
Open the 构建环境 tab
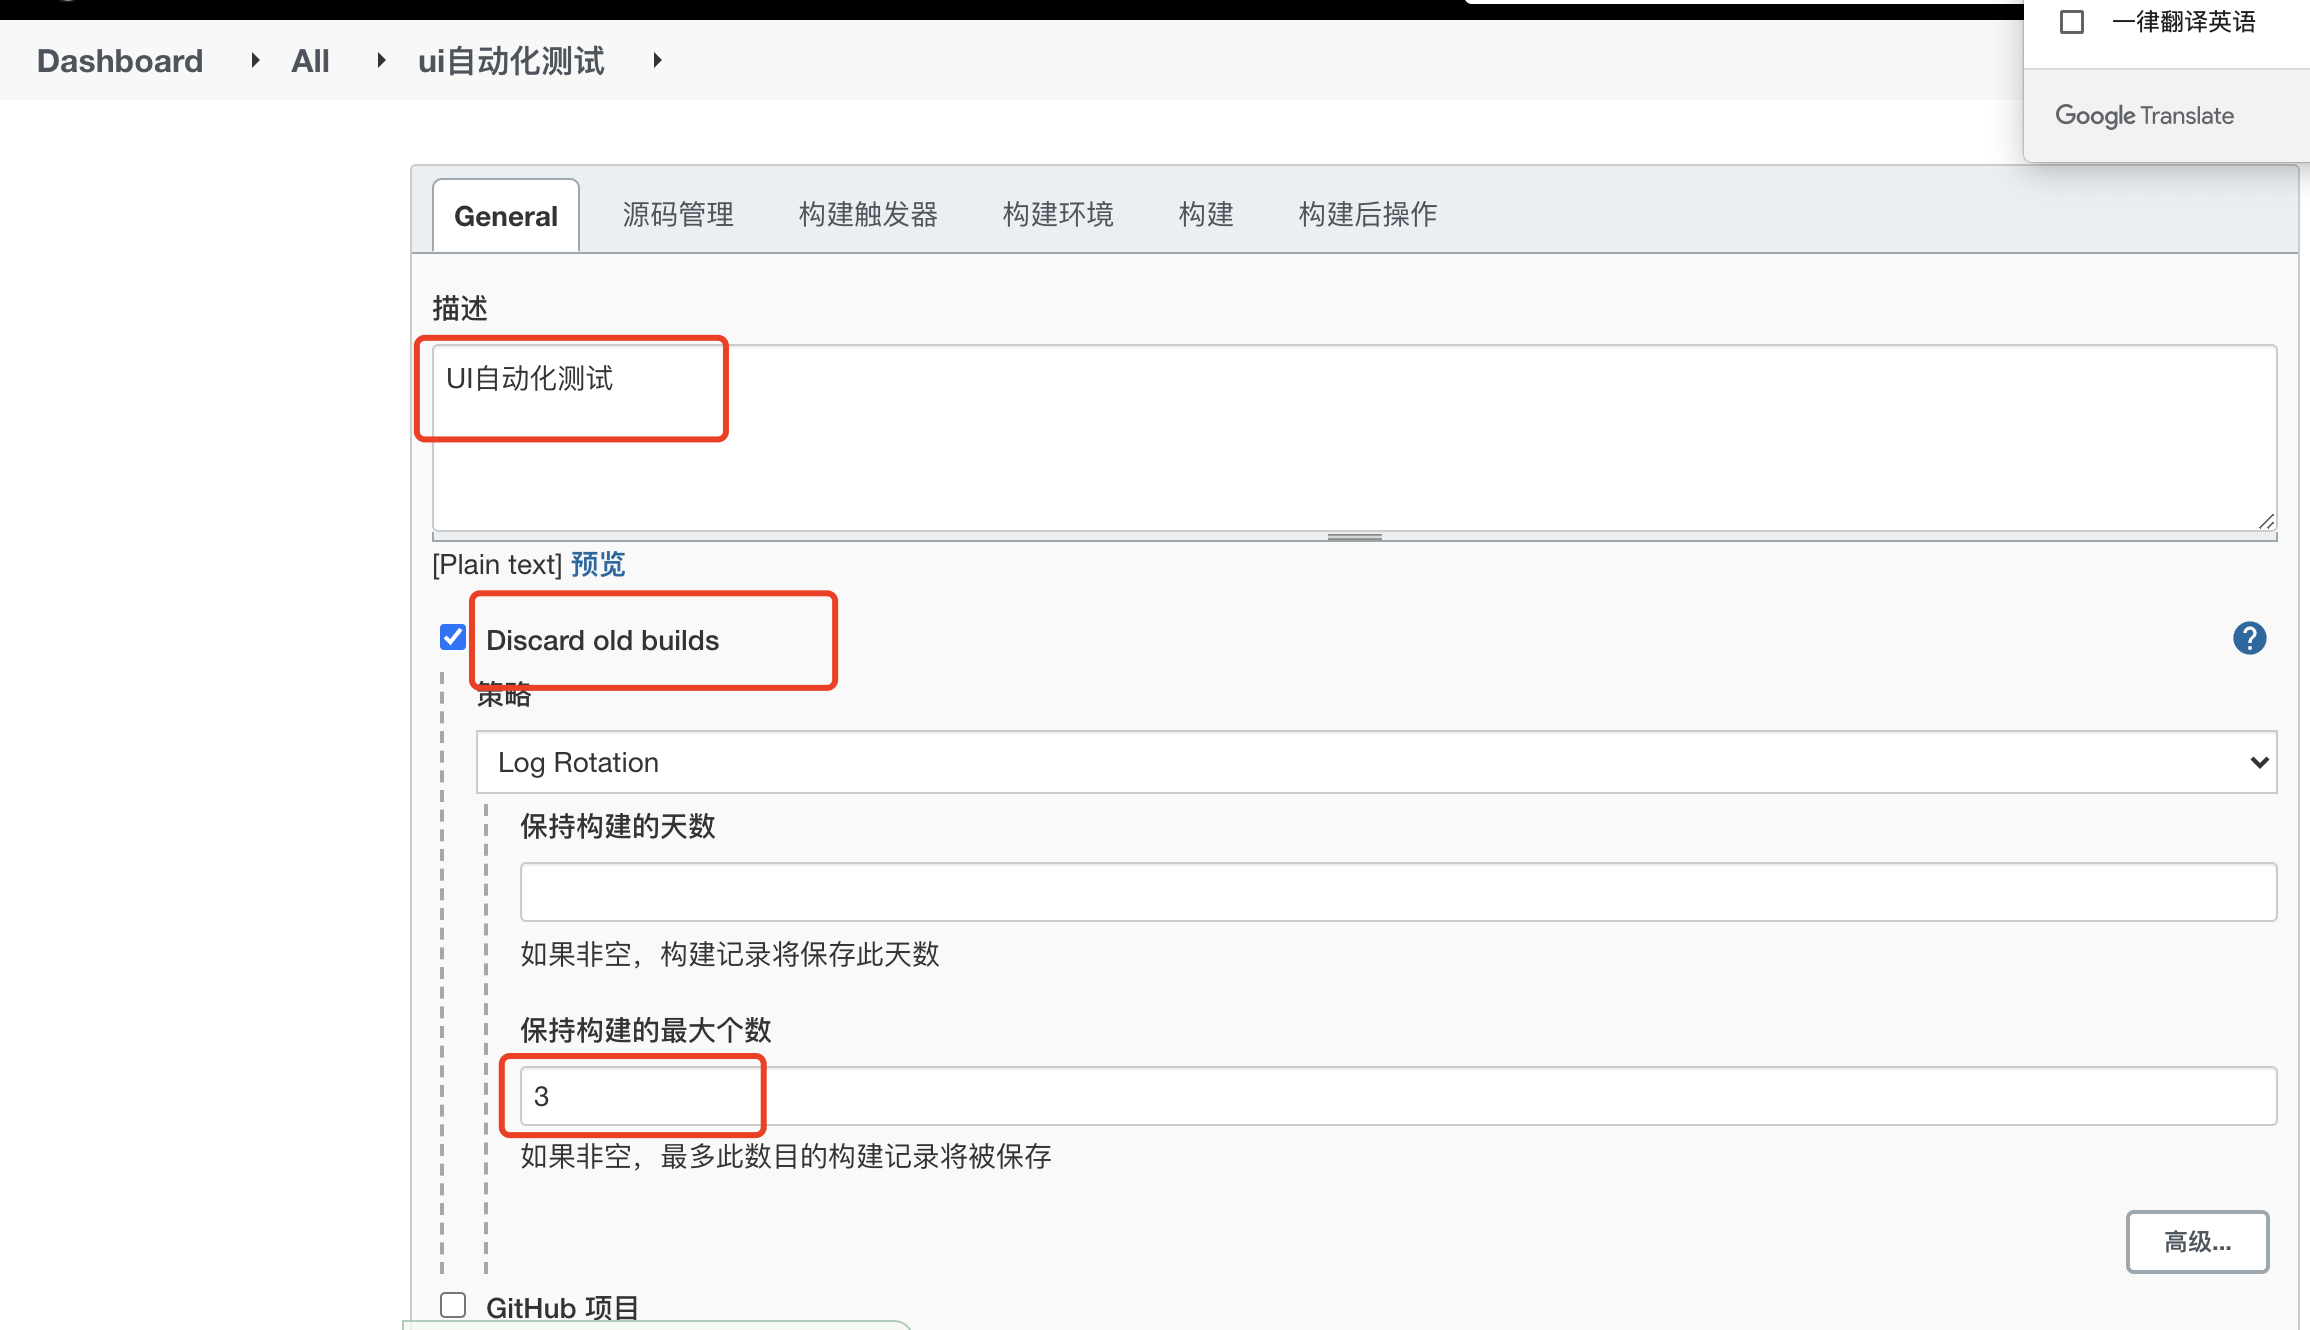[x=1058, y=215]
